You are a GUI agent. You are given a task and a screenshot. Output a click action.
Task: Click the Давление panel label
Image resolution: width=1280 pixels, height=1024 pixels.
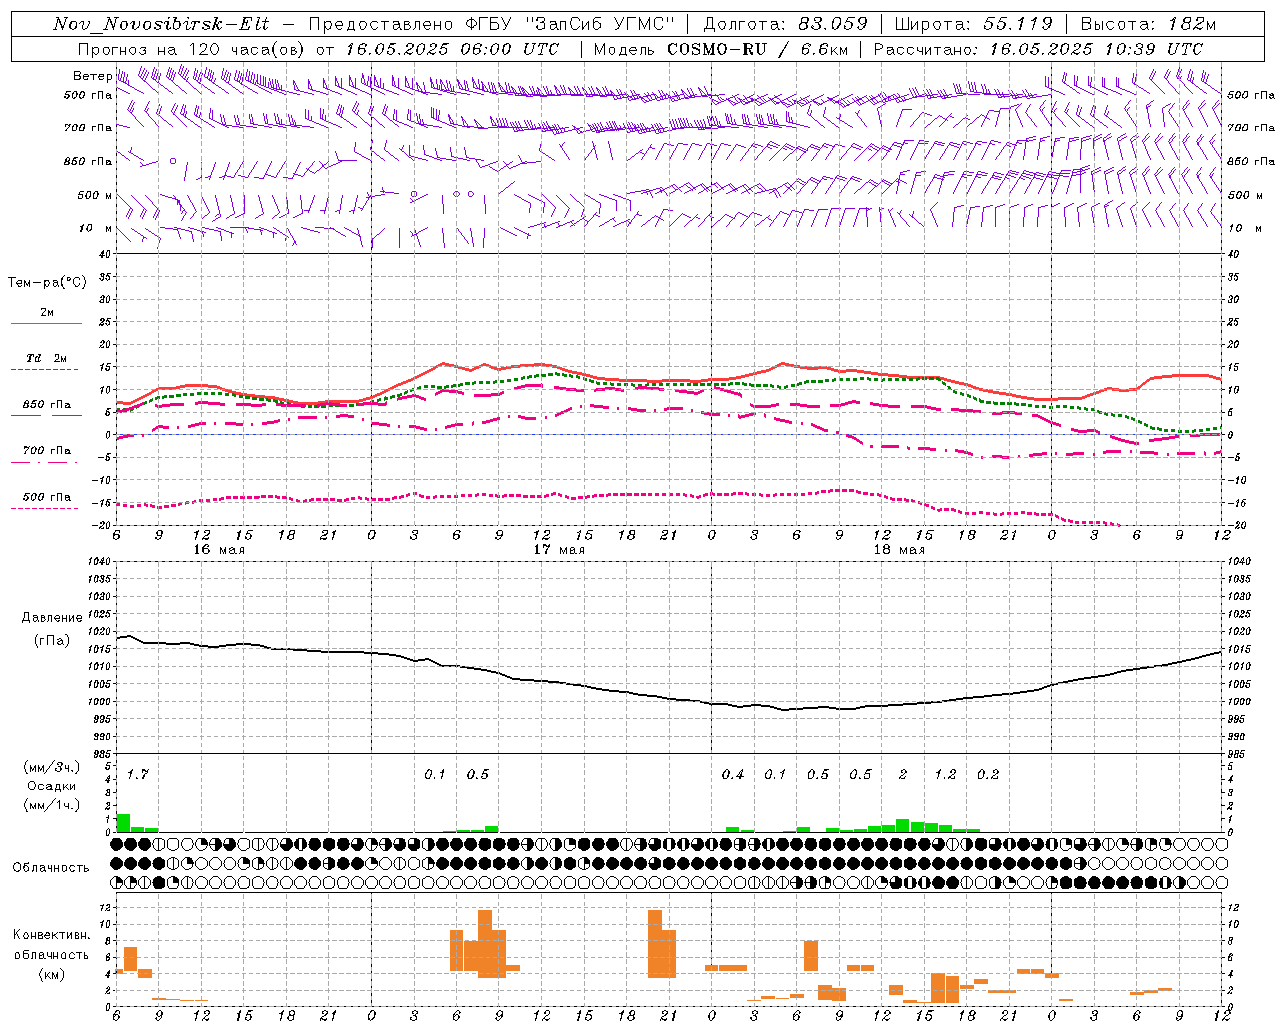(x=52, y=618)
